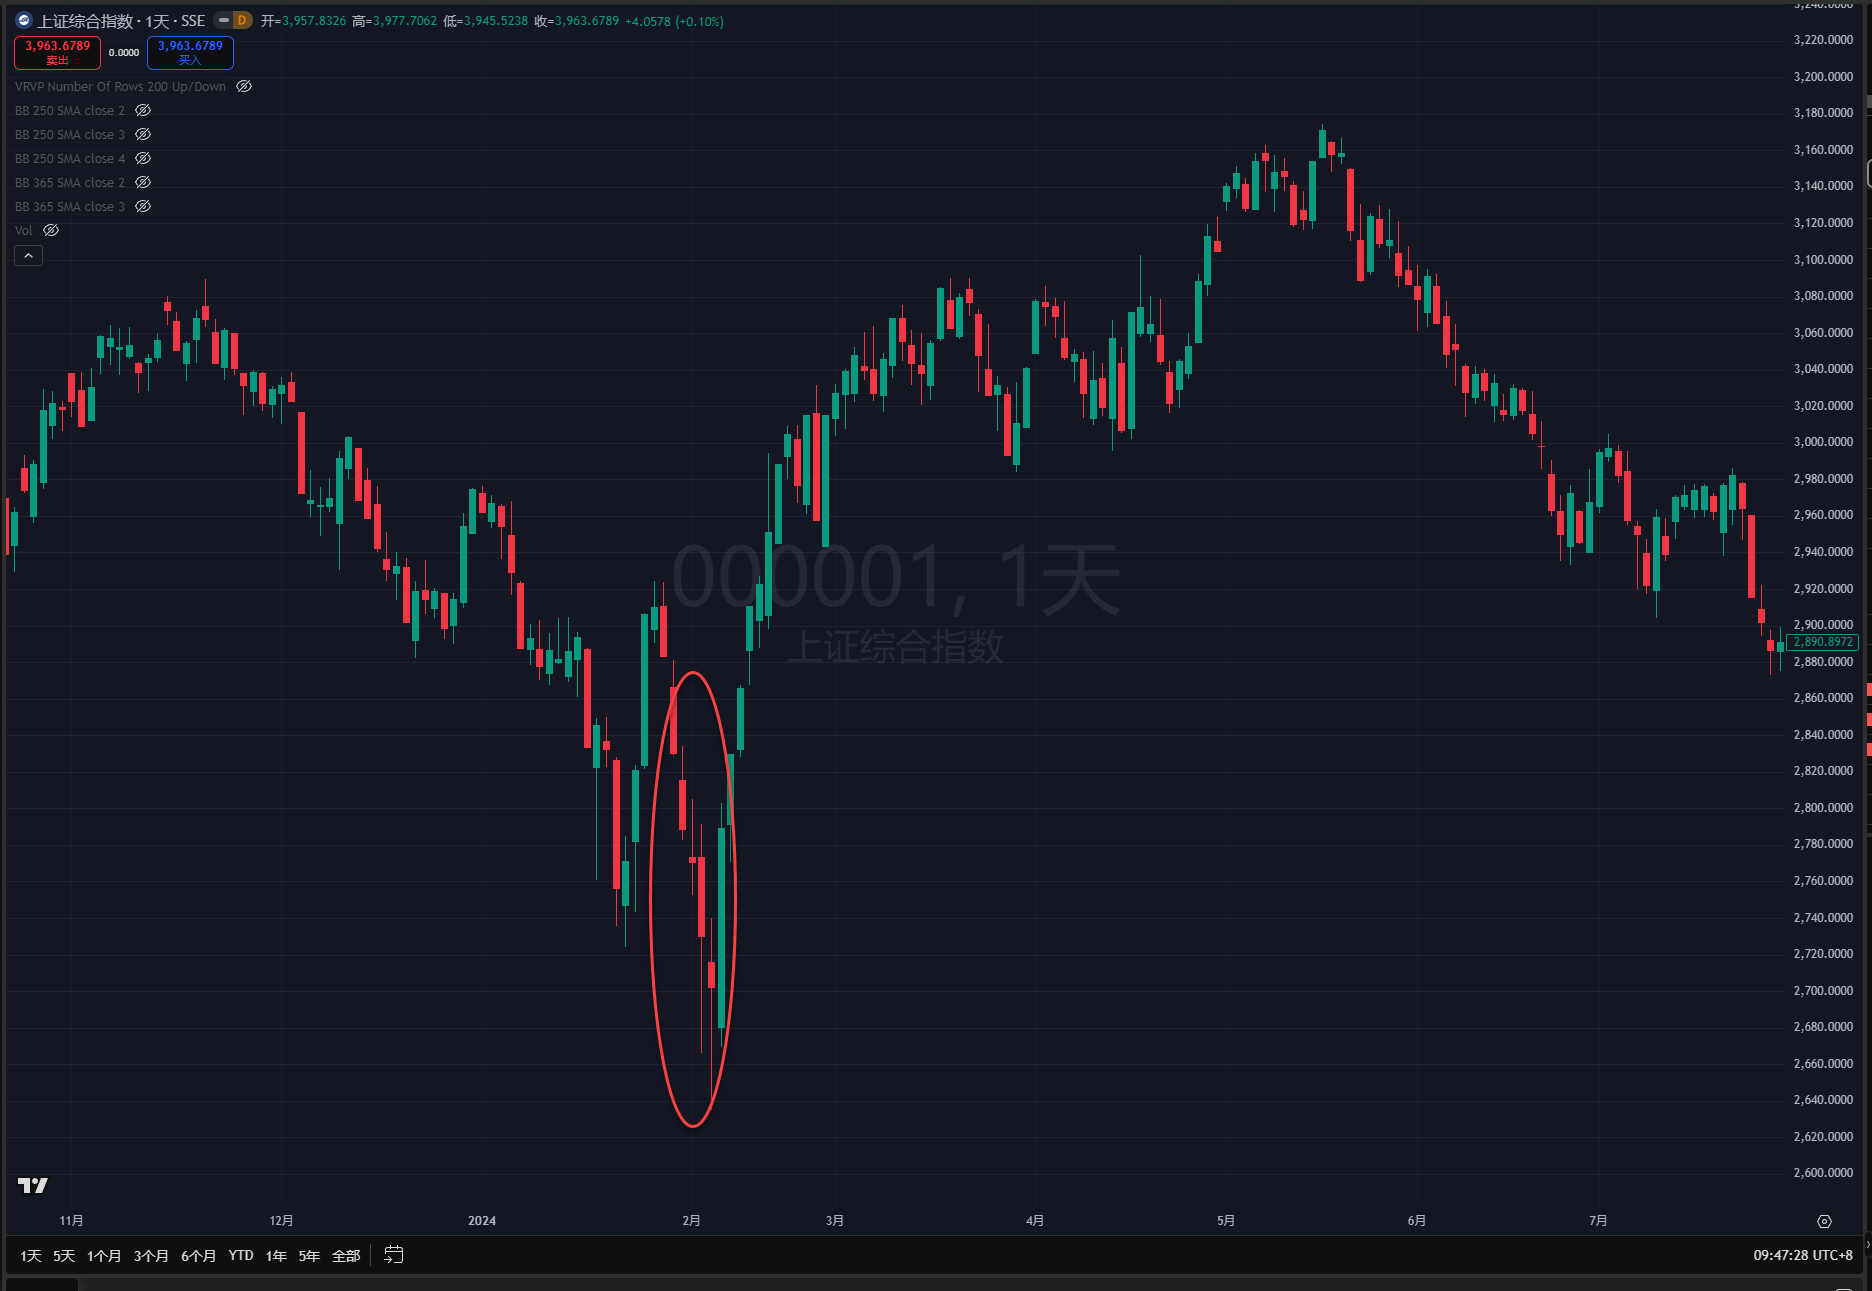Collapse the indicator legend list

[x=28, y=256]
